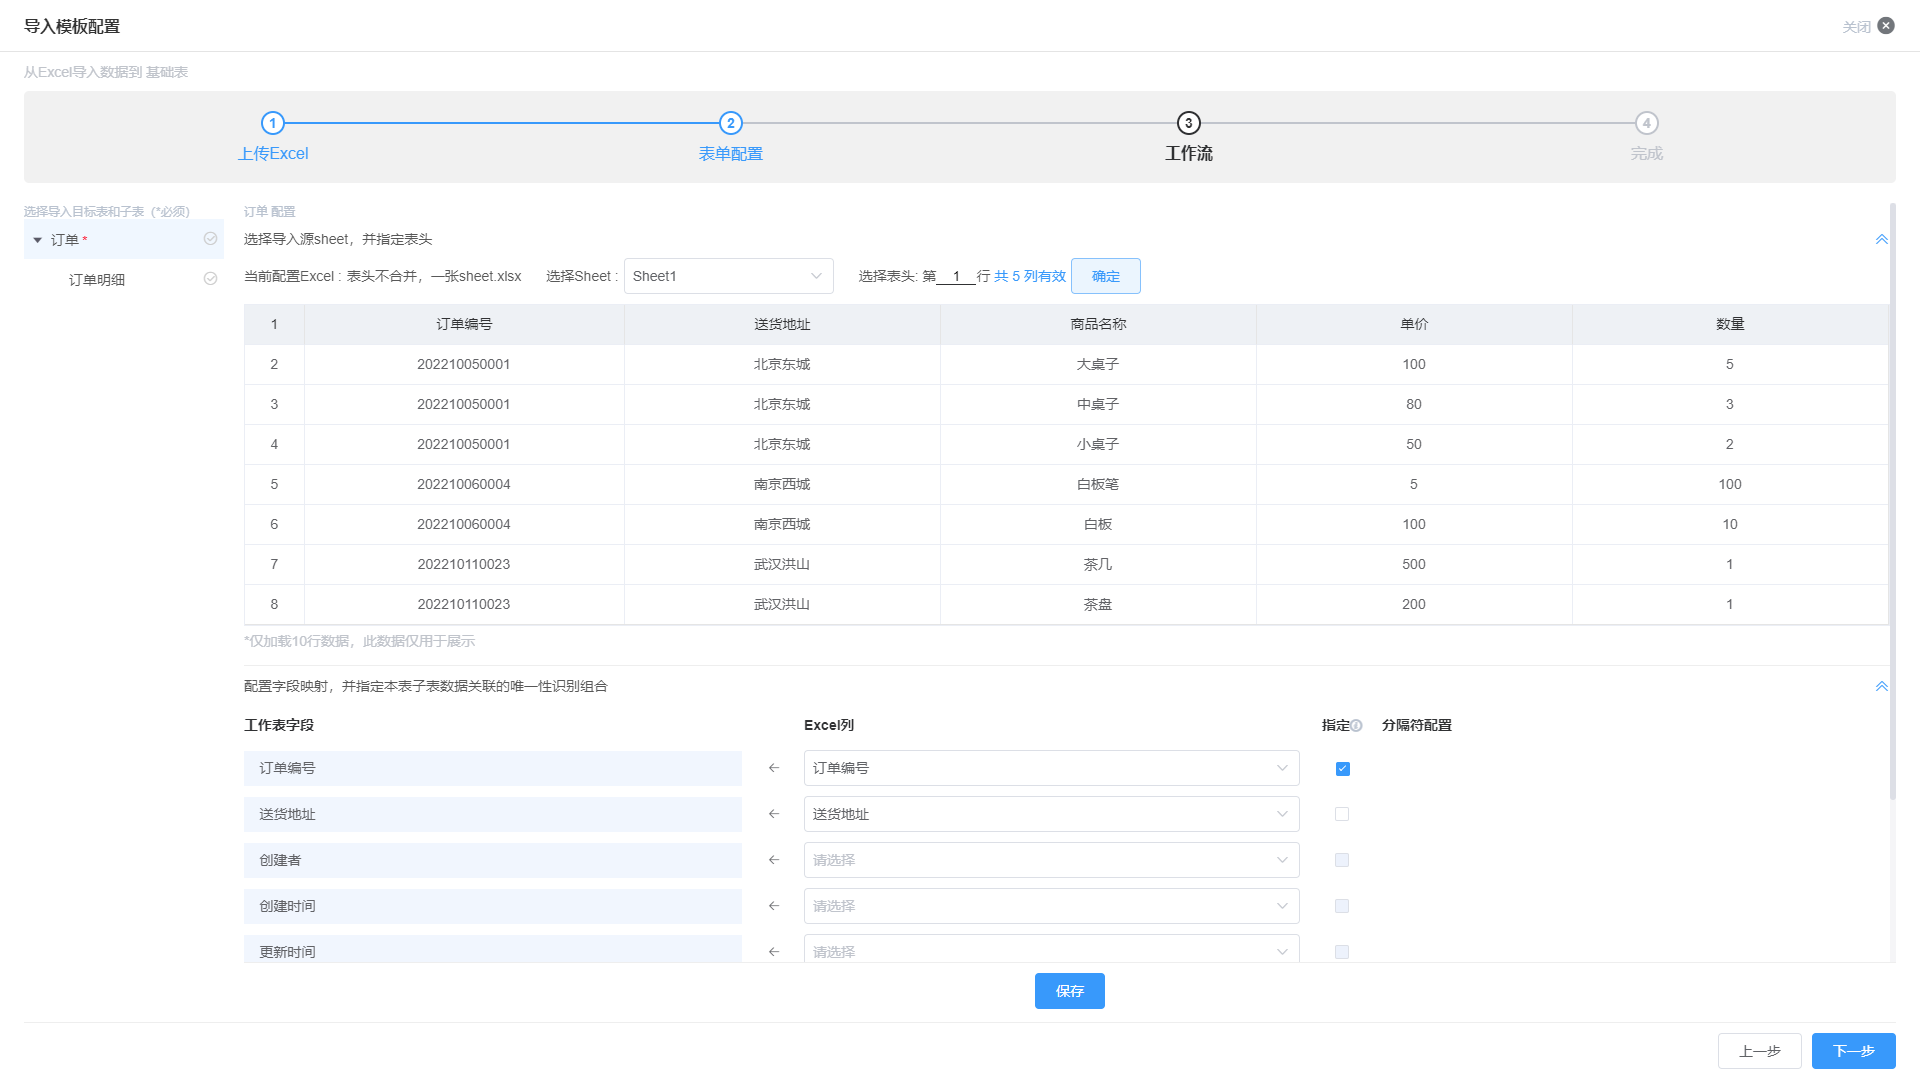The height and width of the screenshot is (1080, 1920).
Task: Click the 送货地址 table column header
Action: click(x=782, y=324)
